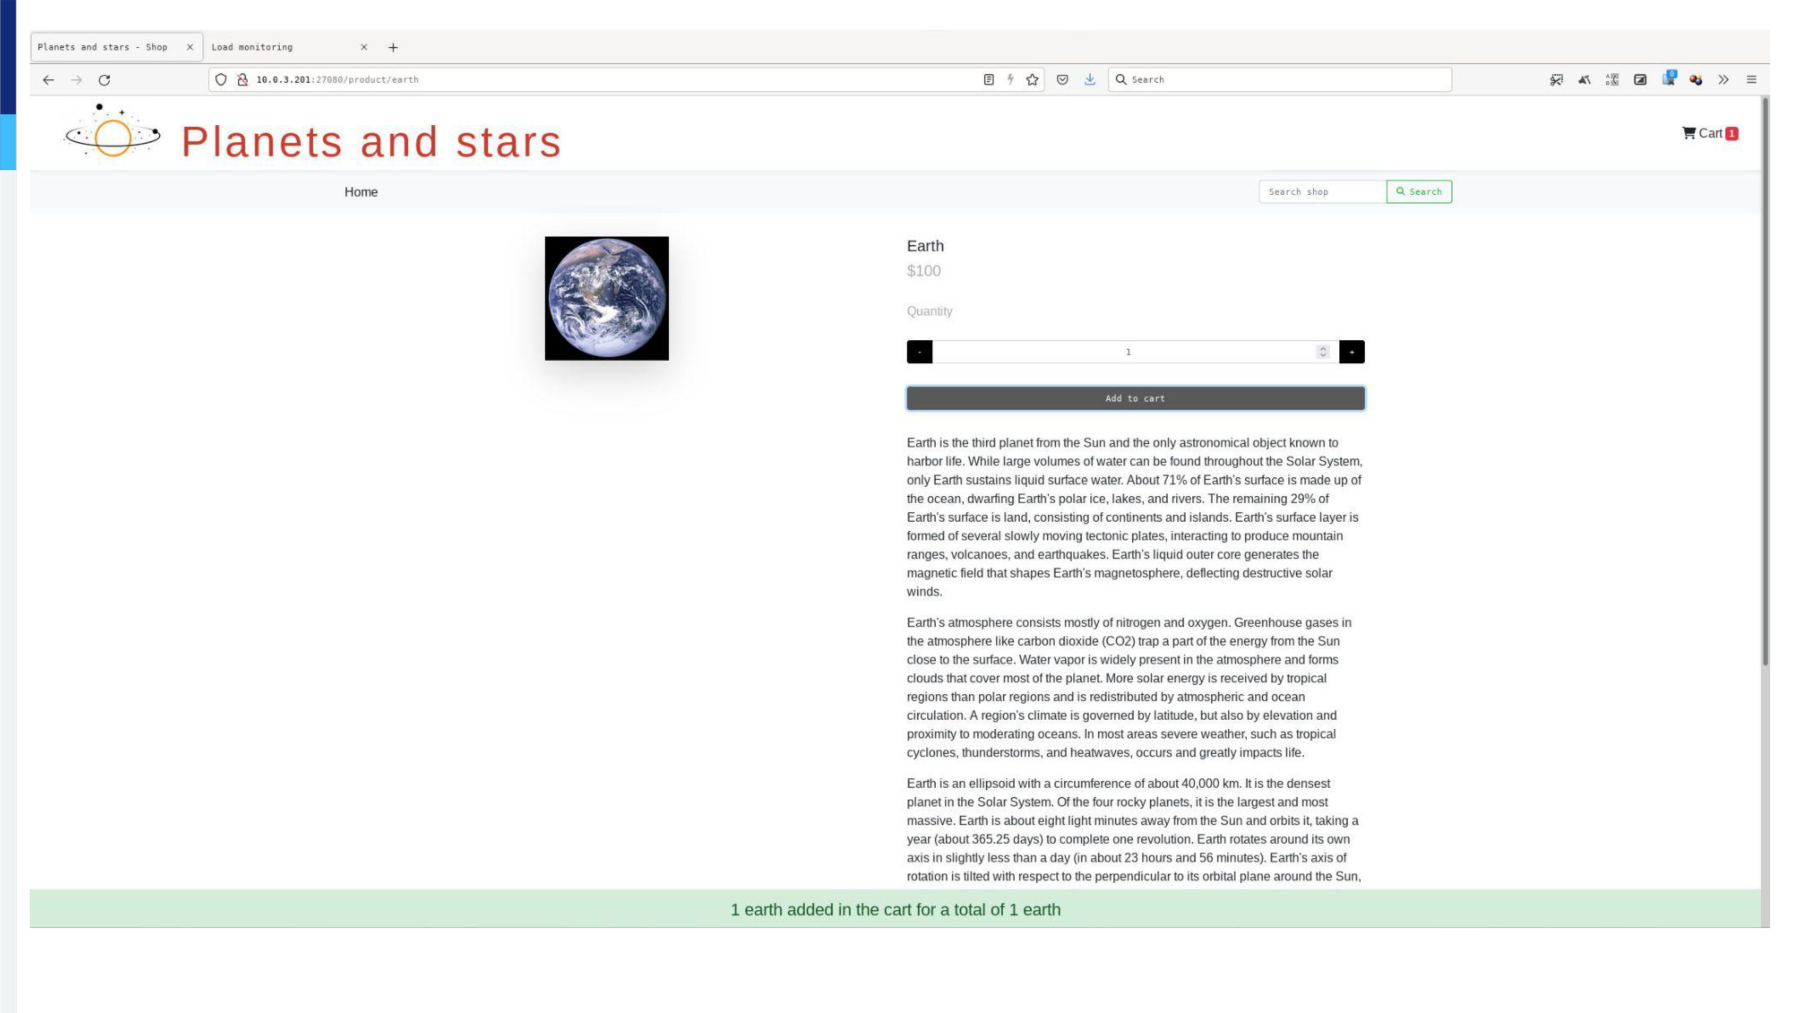Screen dimensions: 1800x1013
Task: Click the Planets and stars title
Action: [371, 142]
